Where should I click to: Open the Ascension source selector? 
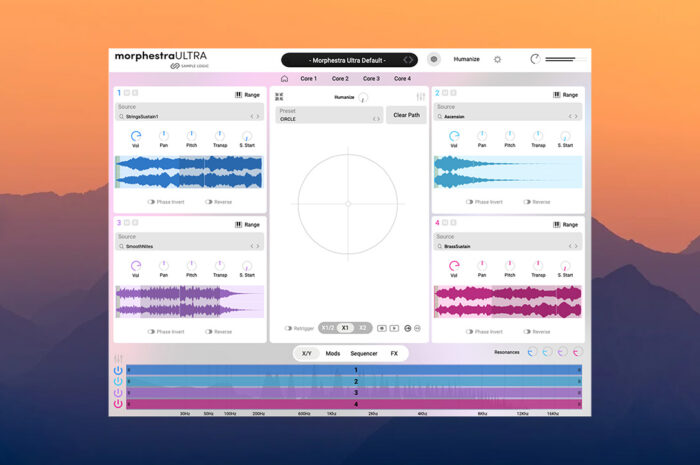tap(508, 112)
